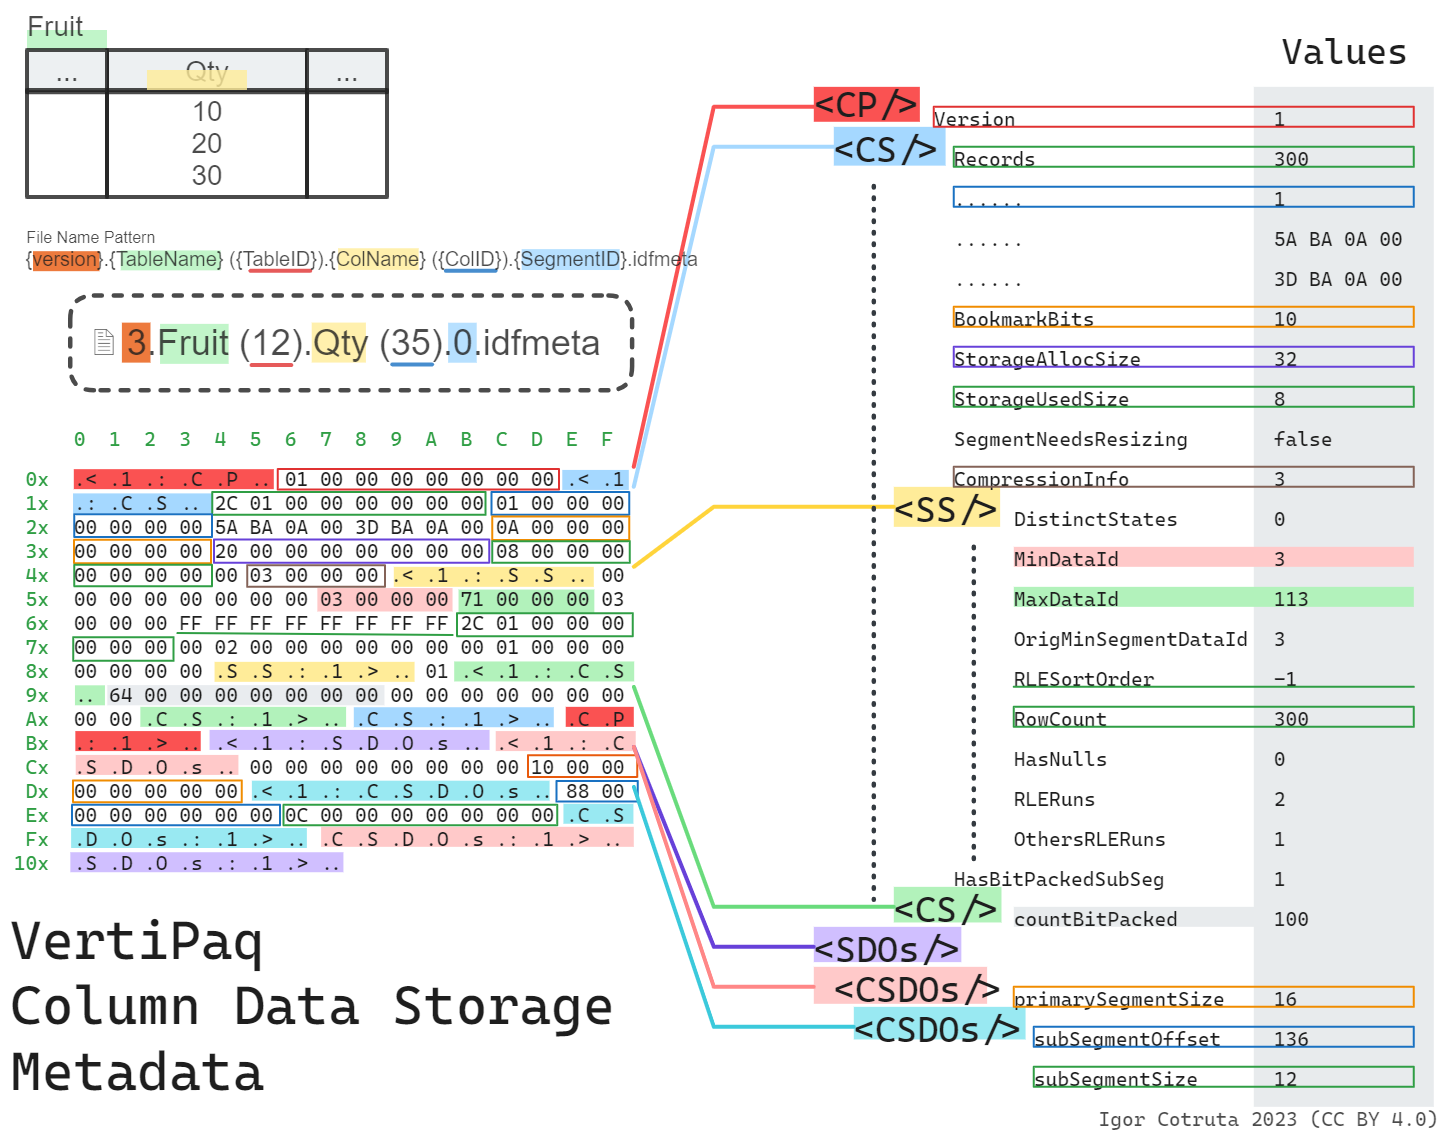Select the BookmarkBits field label

1024,319
